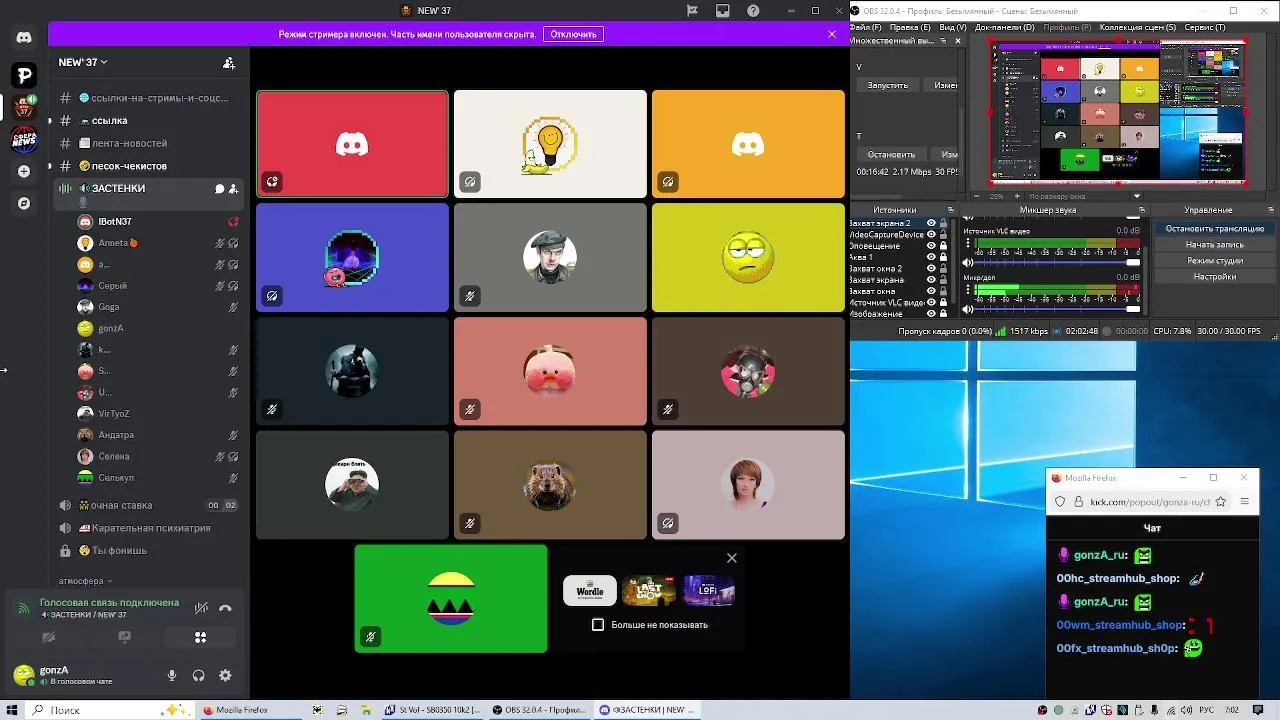The height and width of the screenshot is (720, 1280).
Task: Open NEW' 37 server dropdown menu
Action: [83, 62]
